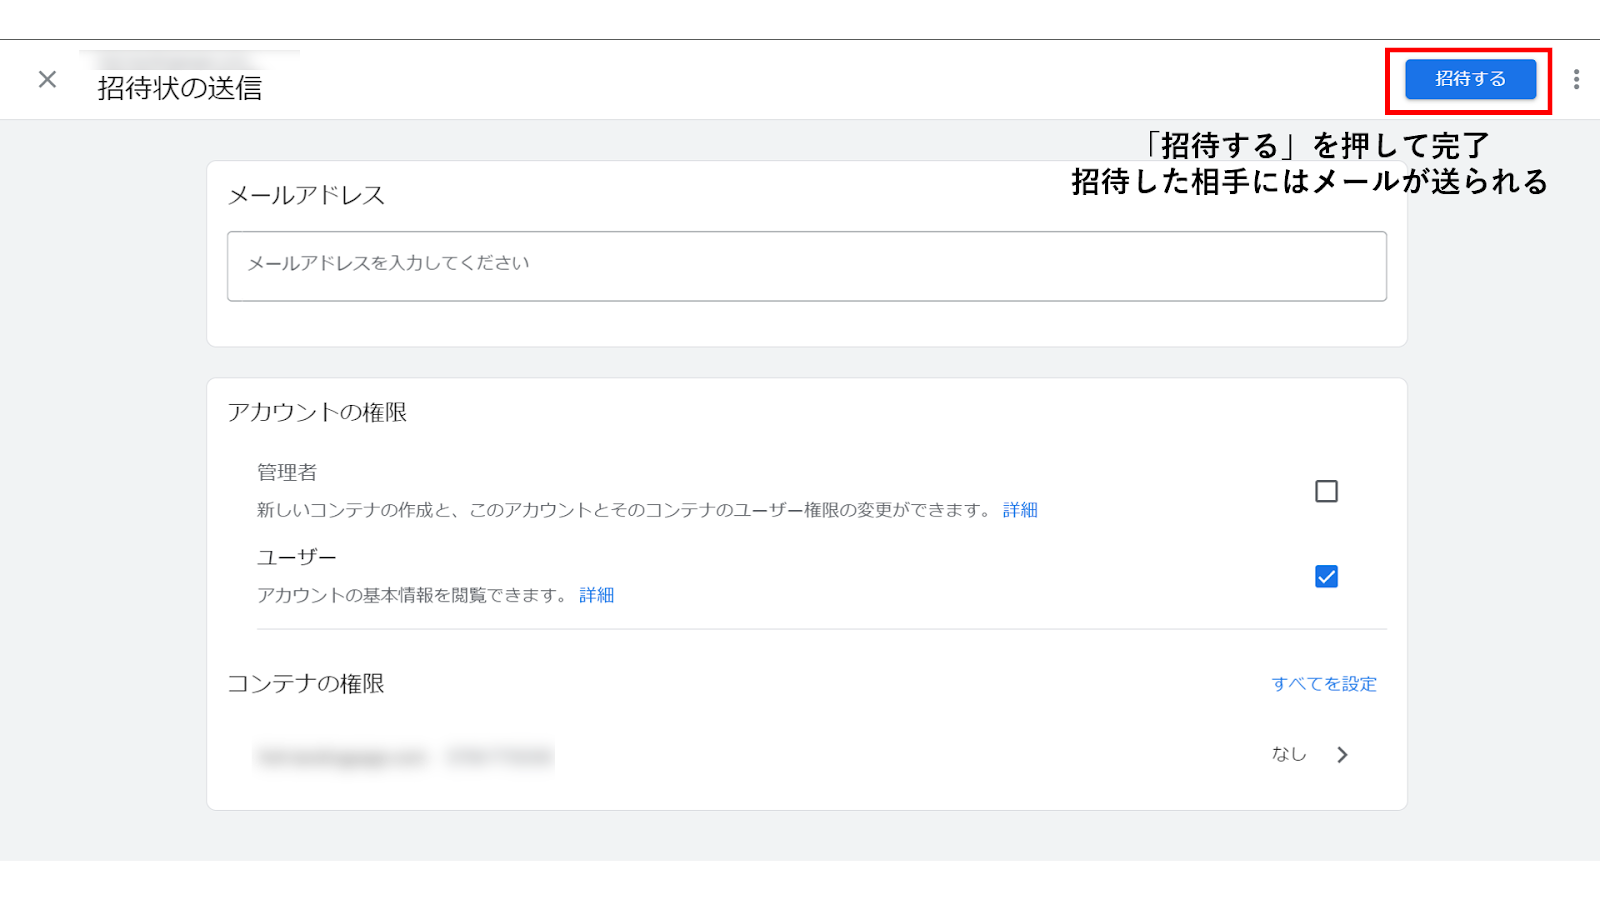Click the アカウントの権限 section heading
The width and height of the screenshot is (1600, 900).
click(317, 412)
